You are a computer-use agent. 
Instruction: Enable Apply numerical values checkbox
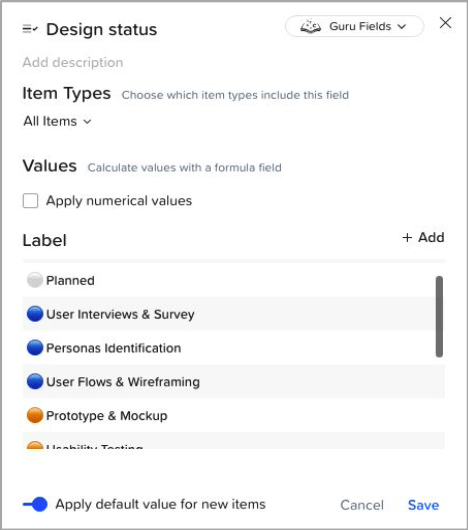pos(30,201)
